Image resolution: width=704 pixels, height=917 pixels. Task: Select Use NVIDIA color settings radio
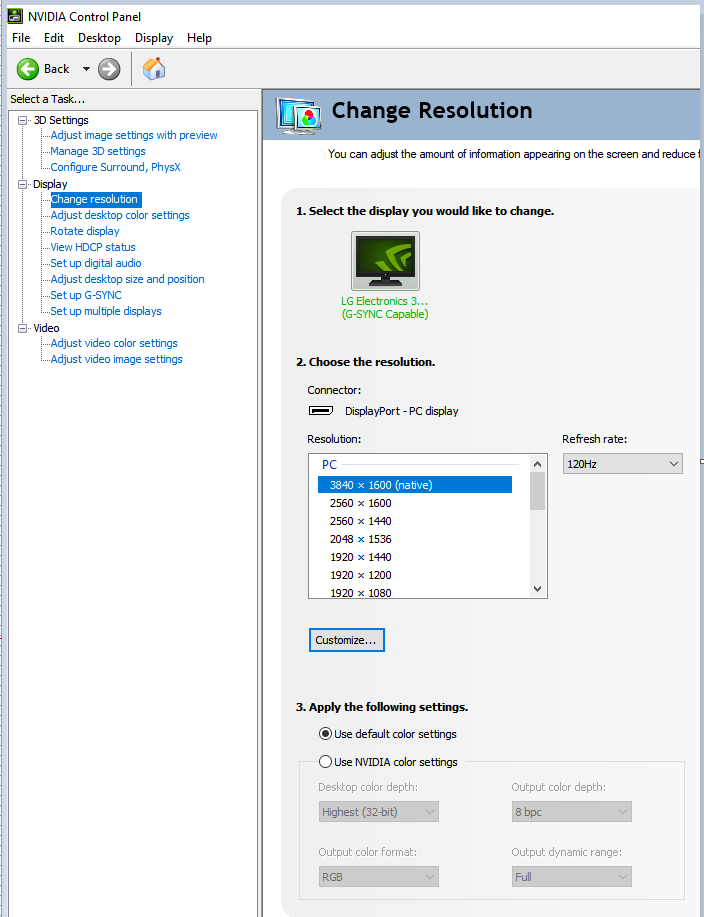325,761
